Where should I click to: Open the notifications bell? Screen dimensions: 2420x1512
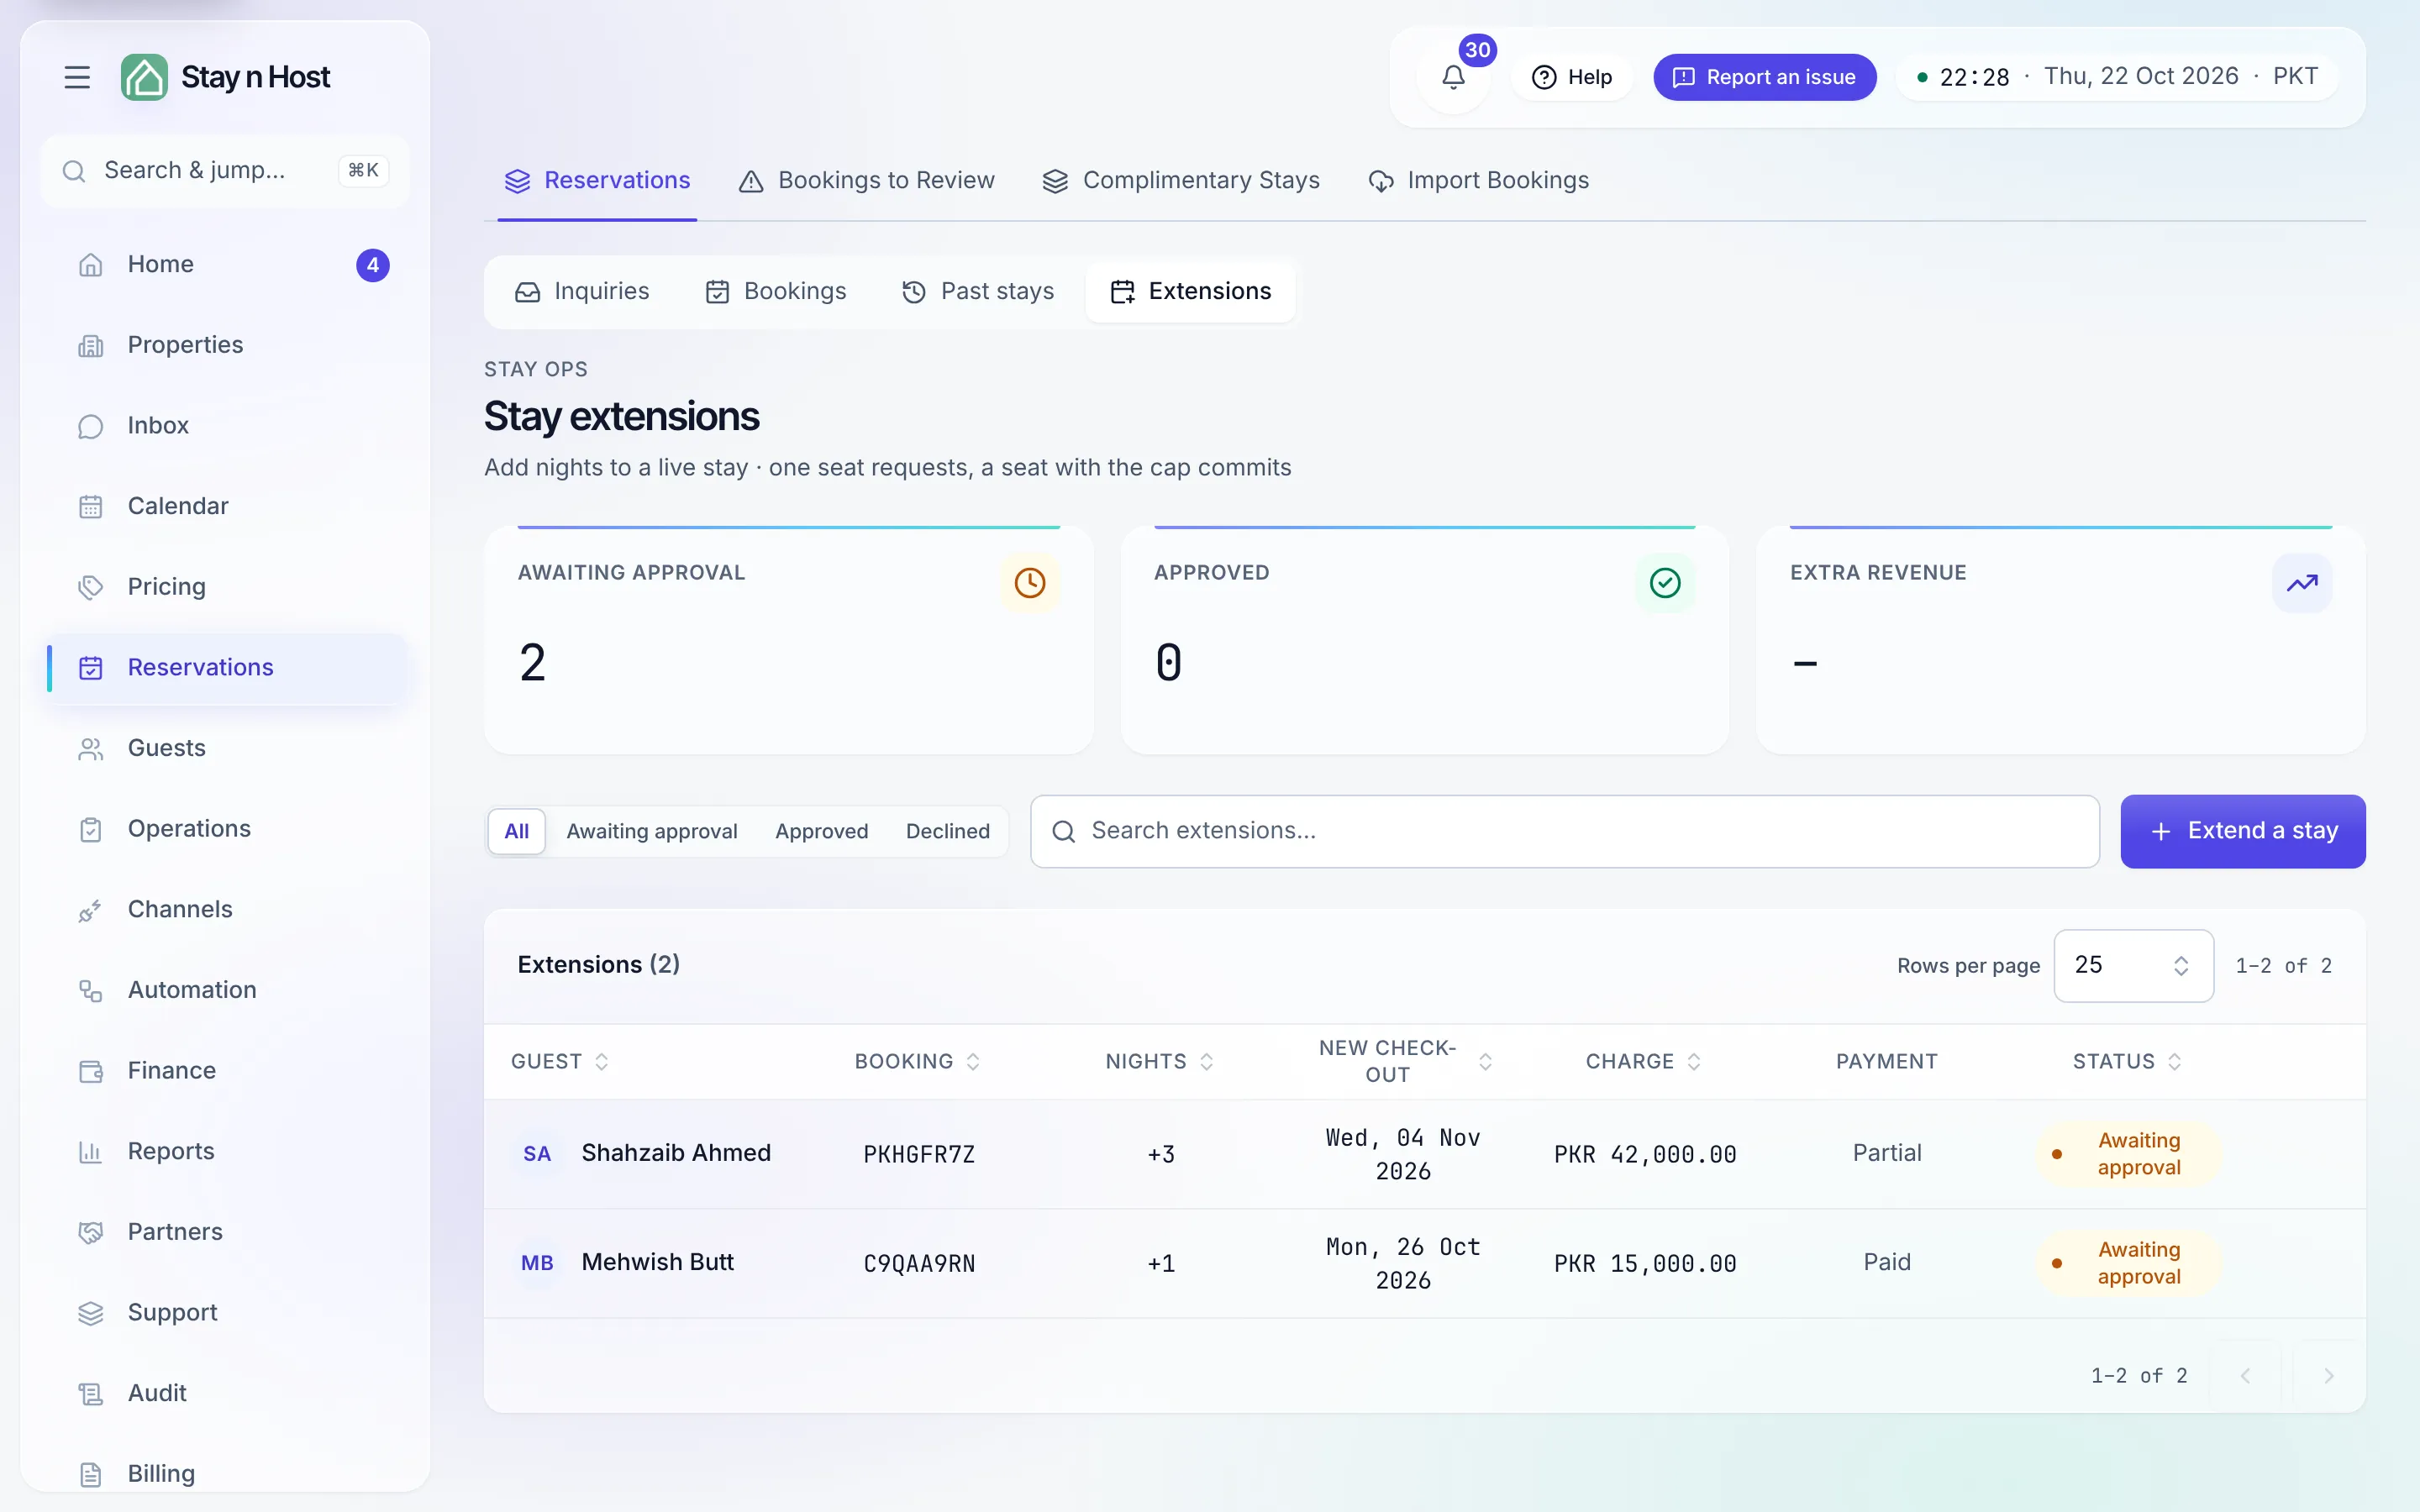(x=1453, y=77)
